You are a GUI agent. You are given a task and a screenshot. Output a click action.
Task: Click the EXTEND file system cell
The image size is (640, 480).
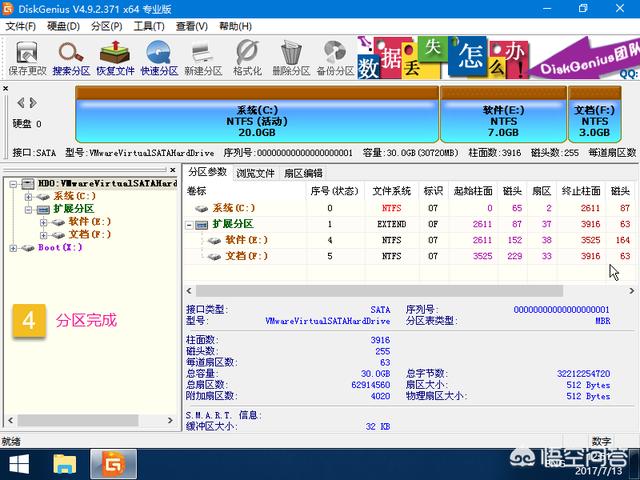pyautogui.click(x=391, y=224)
